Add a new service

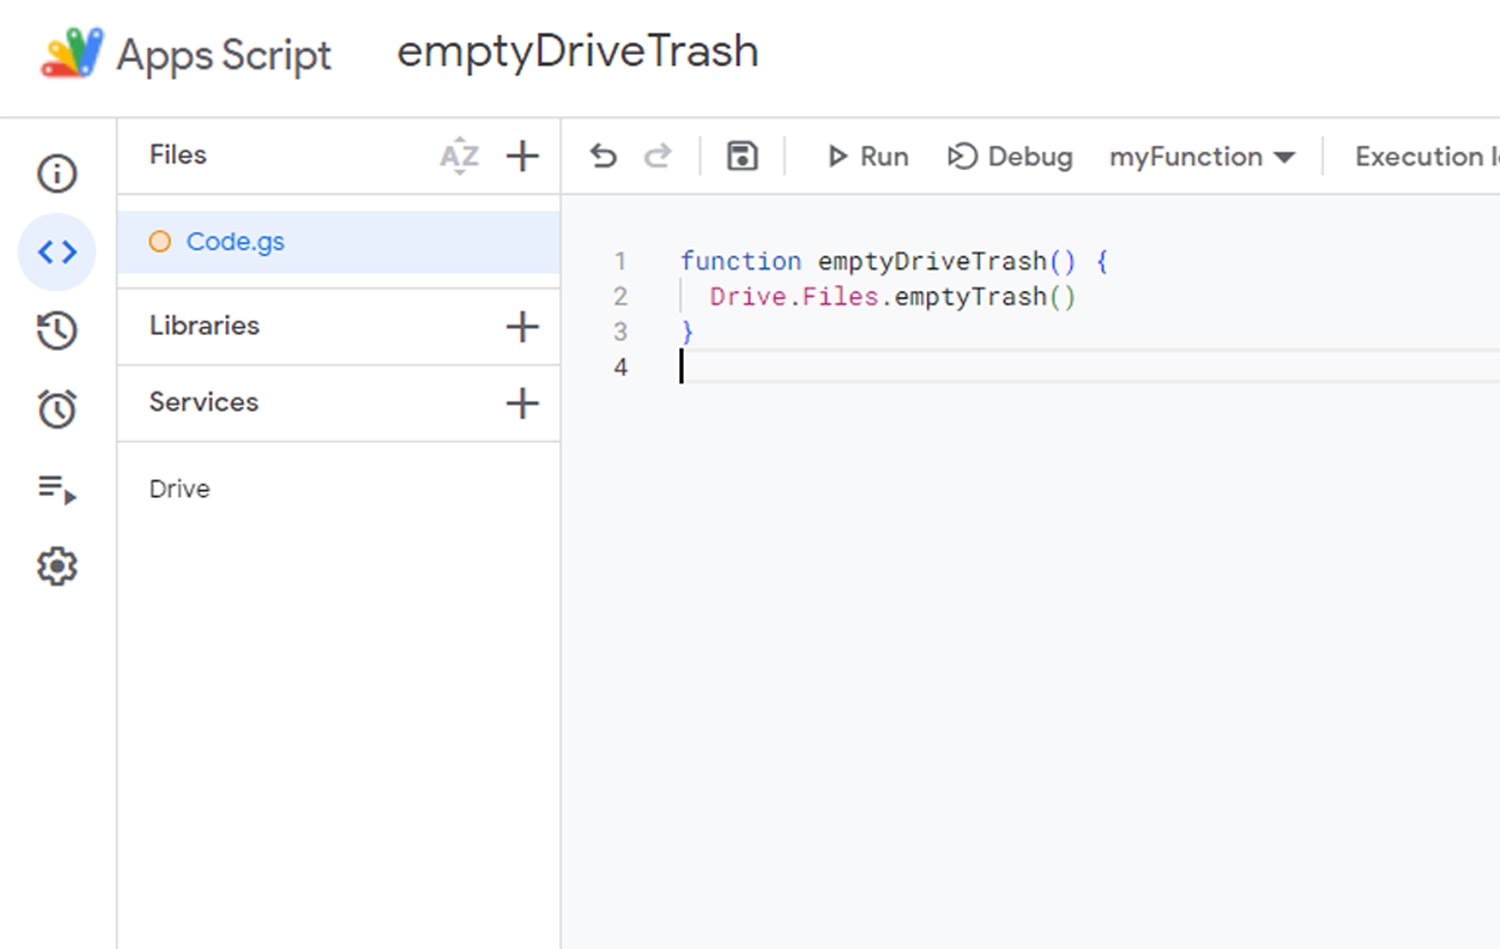pos(522,403)
